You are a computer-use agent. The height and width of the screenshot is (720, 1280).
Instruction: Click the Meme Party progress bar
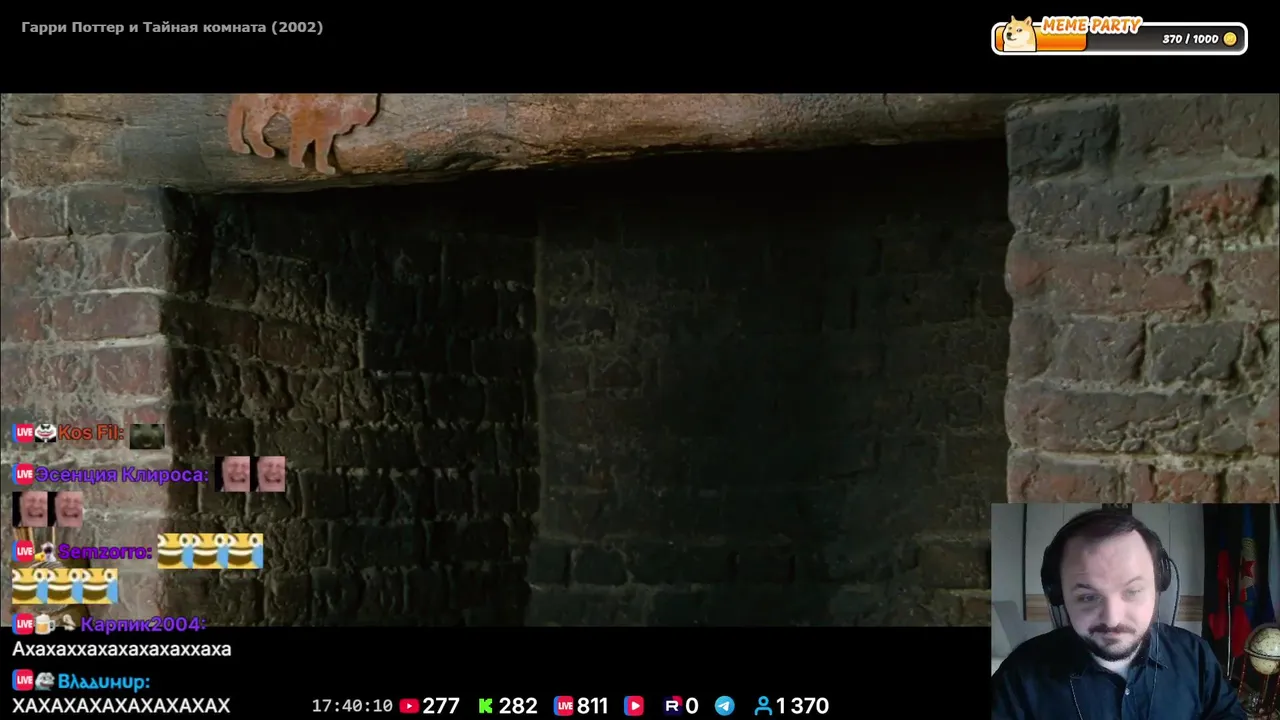pyautogui.click(x=1119, y=39)
